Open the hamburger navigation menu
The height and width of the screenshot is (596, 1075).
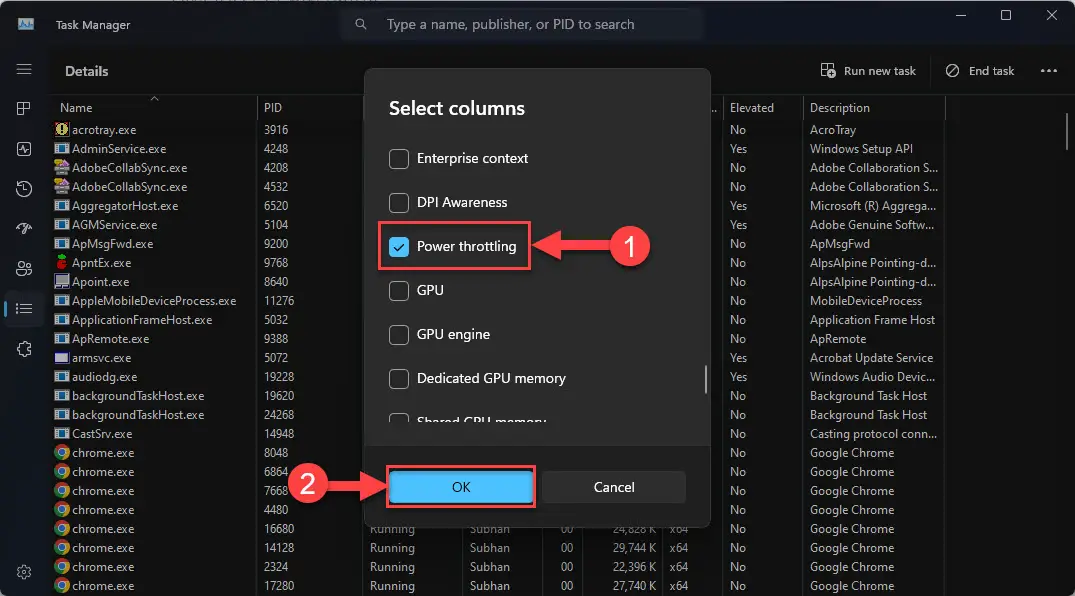coord(24,69)
